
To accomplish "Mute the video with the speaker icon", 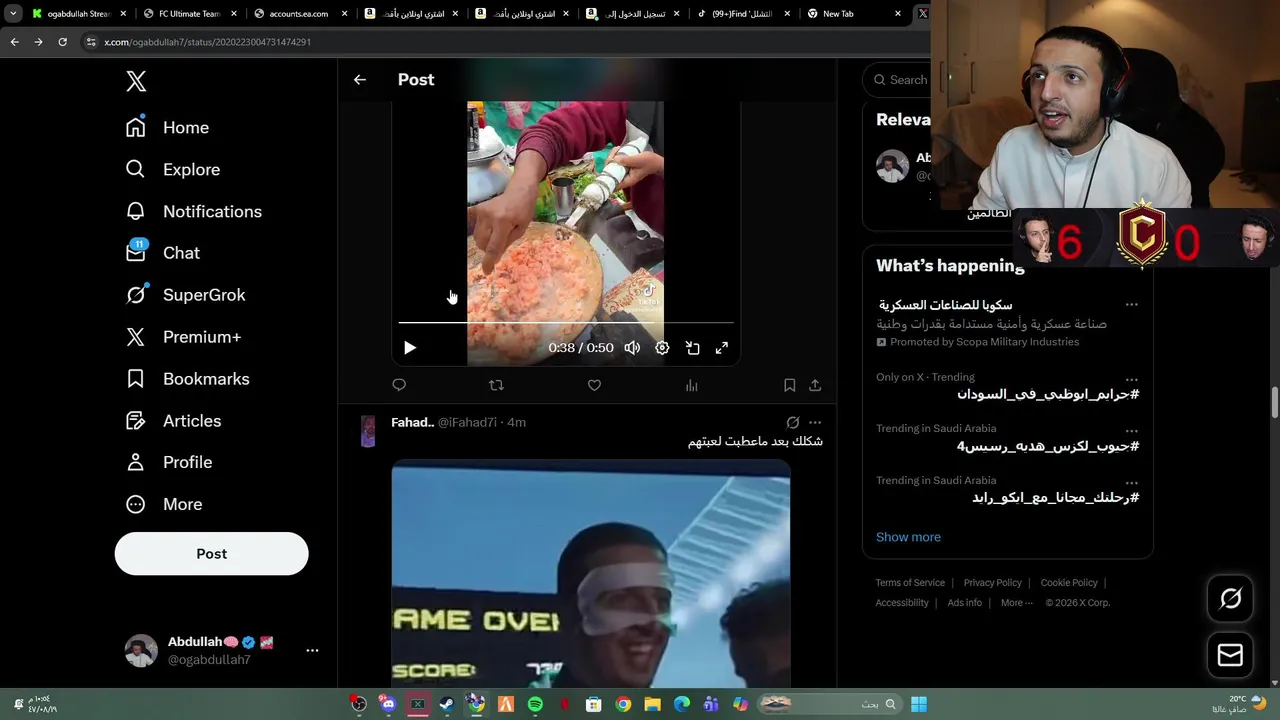I will tap(632, 348).
